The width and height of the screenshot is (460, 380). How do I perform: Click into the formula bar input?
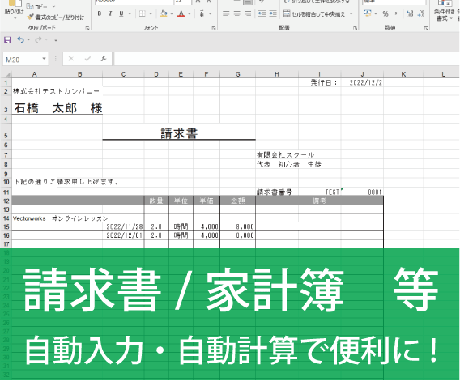[x=287, y=59]
